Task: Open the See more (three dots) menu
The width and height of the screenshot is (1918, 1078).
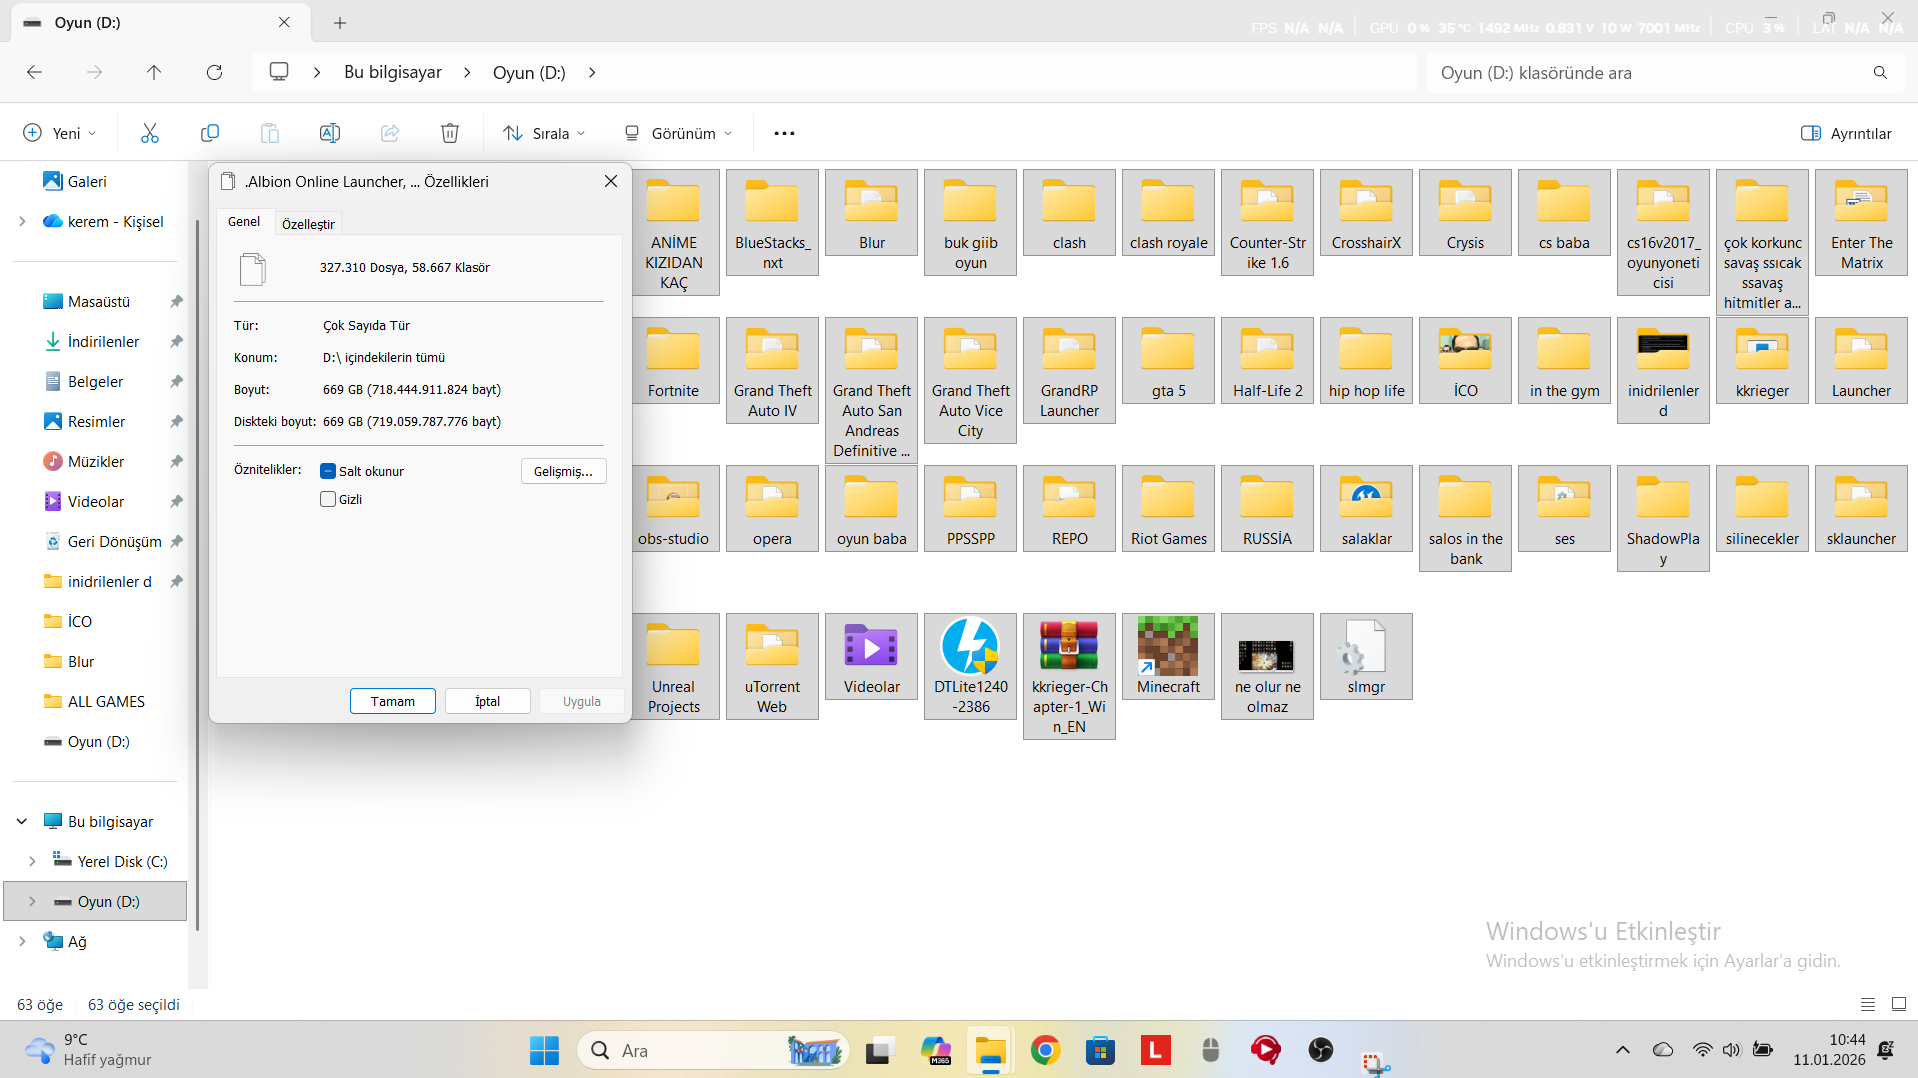Action: click(784, 133)
